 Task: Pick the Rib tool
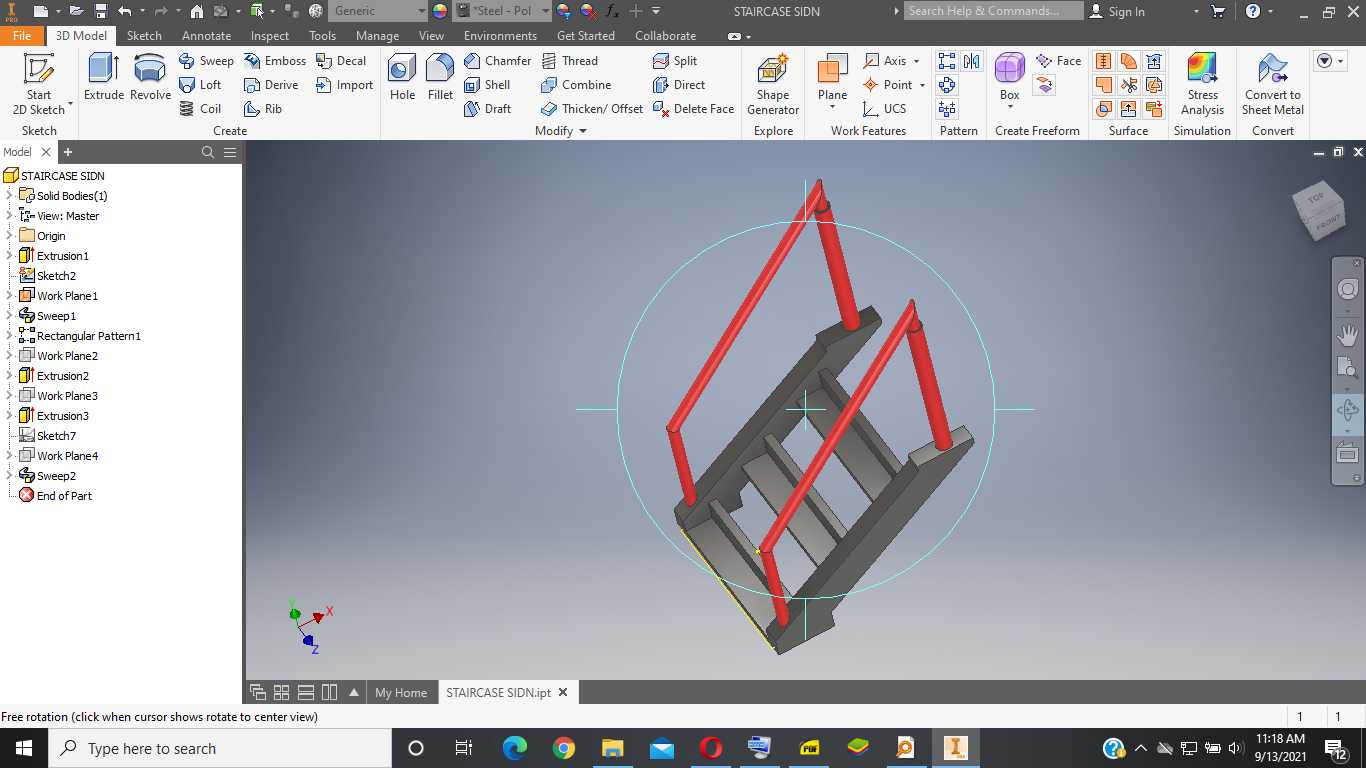(x=263, y=109)
